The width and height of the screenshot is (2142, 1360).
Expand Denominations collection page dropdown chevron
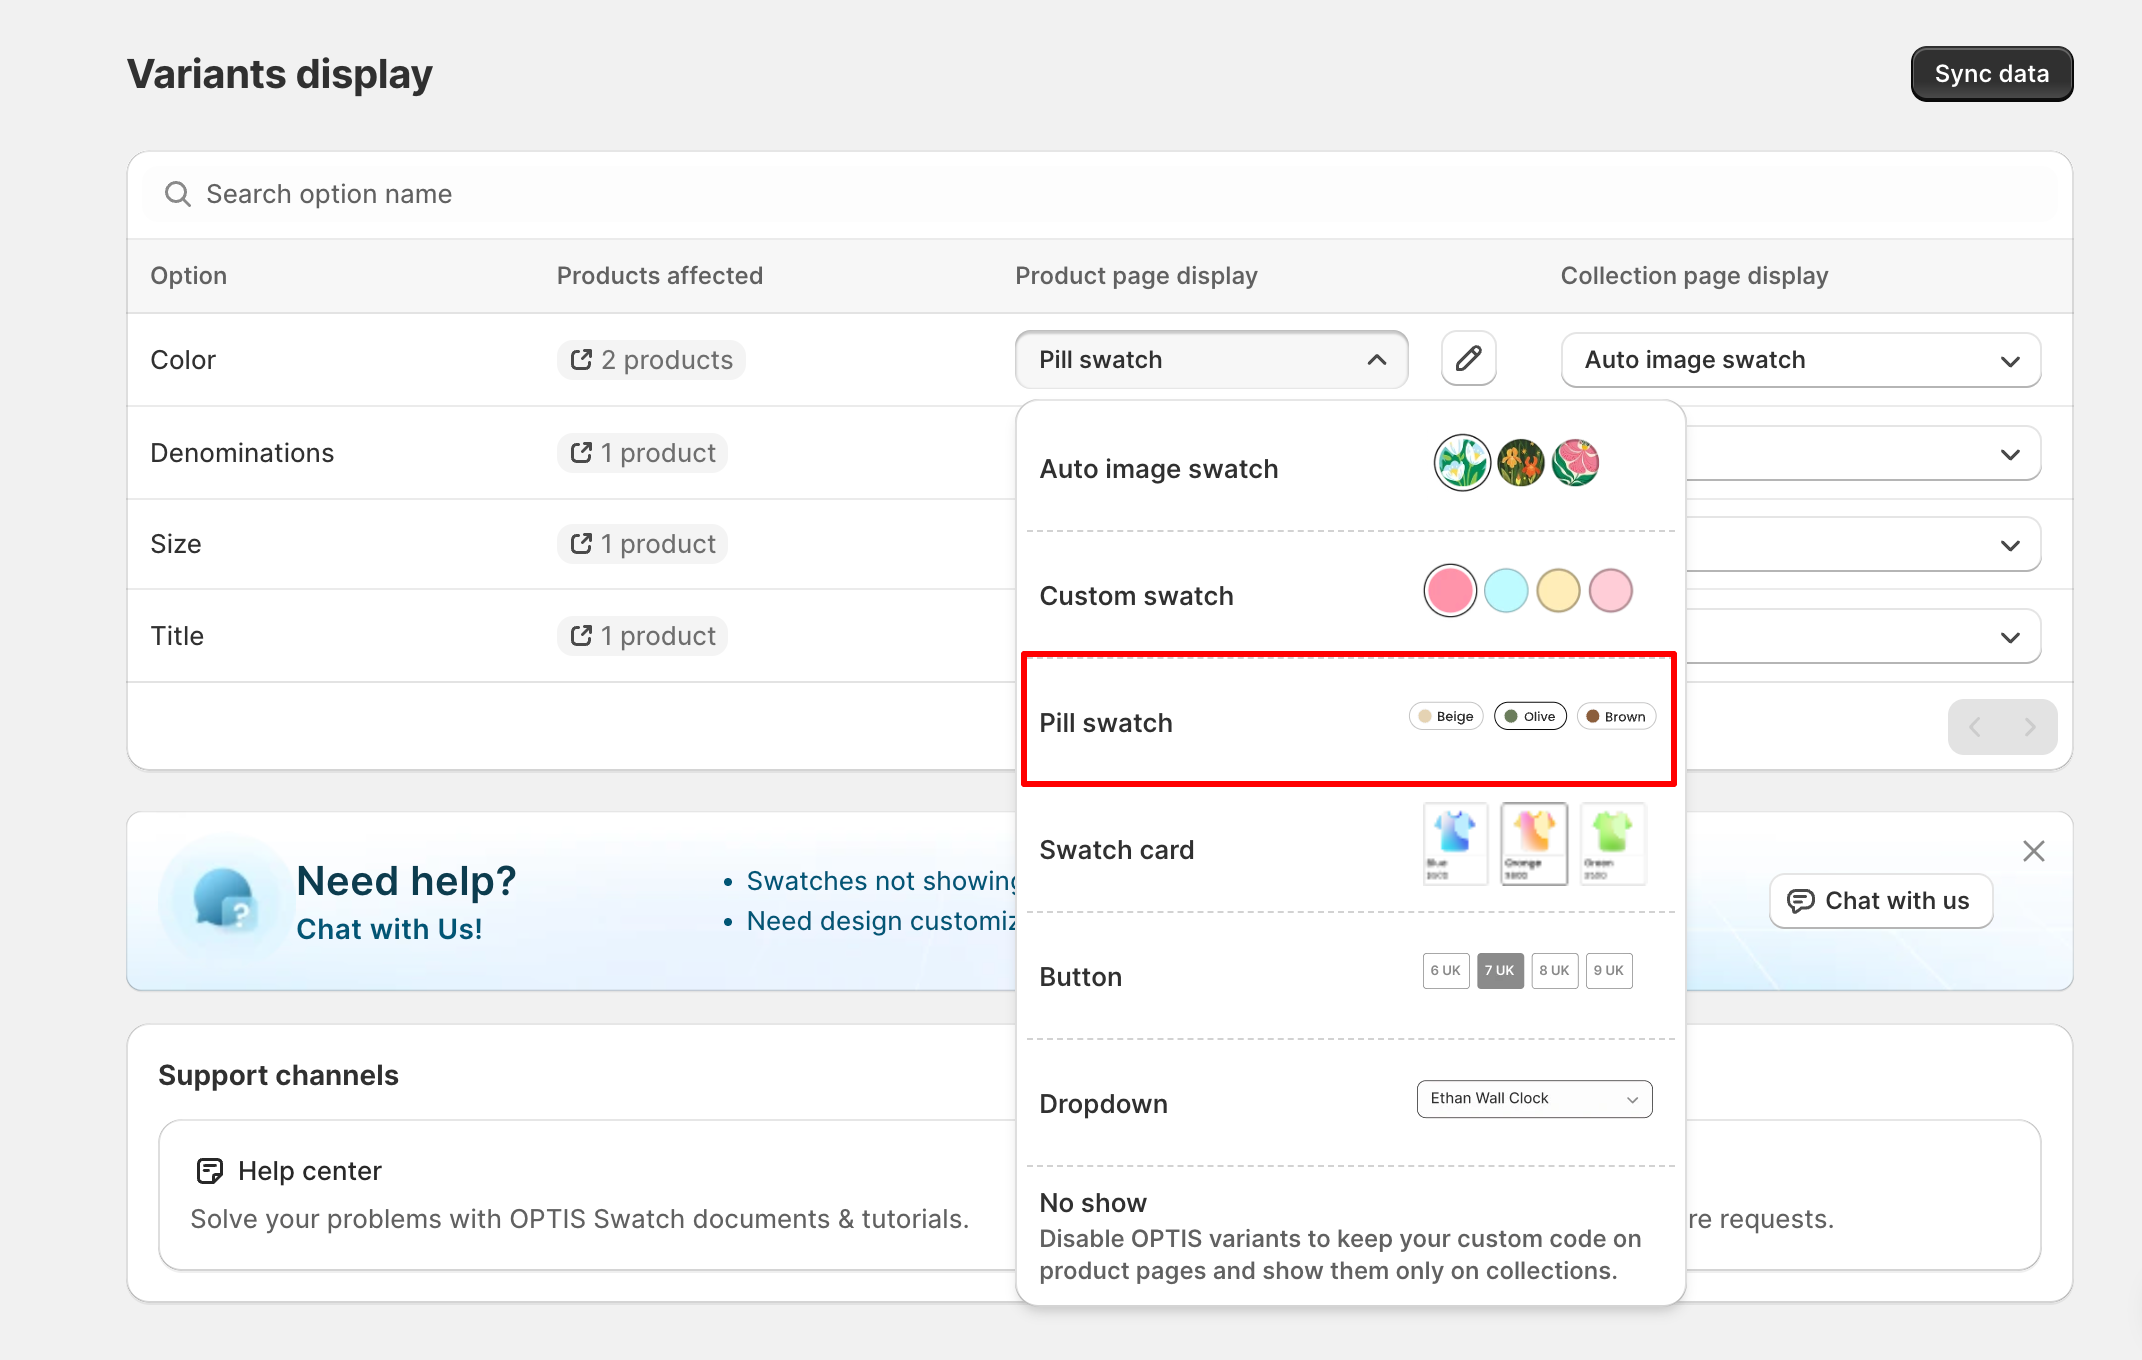2010,454
